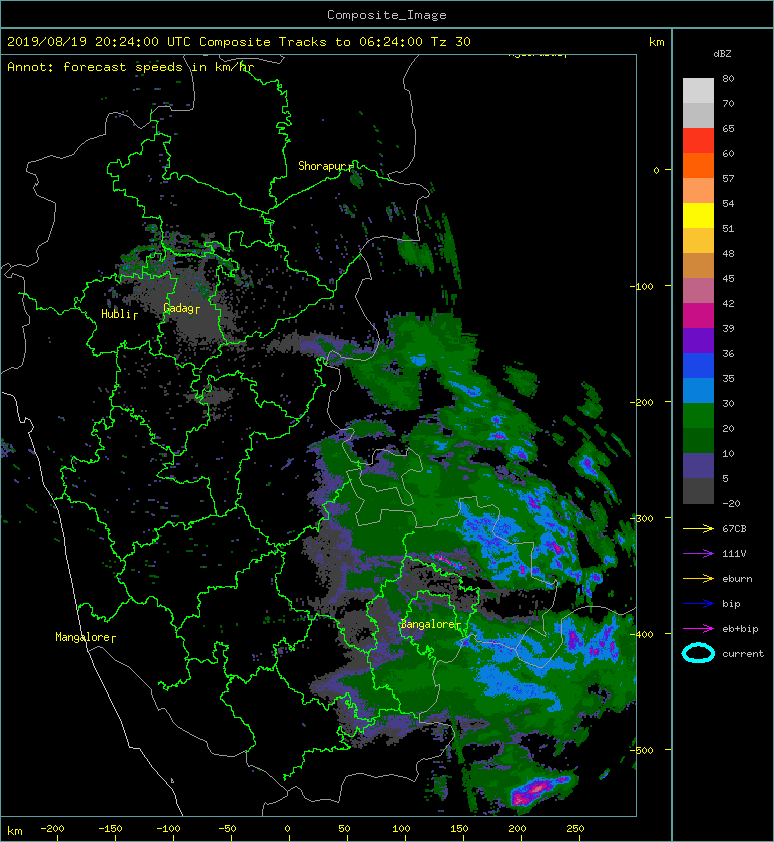Click the dBZ legend heading
This screenshot has height=842, width=774.
(x=722, y=54)
